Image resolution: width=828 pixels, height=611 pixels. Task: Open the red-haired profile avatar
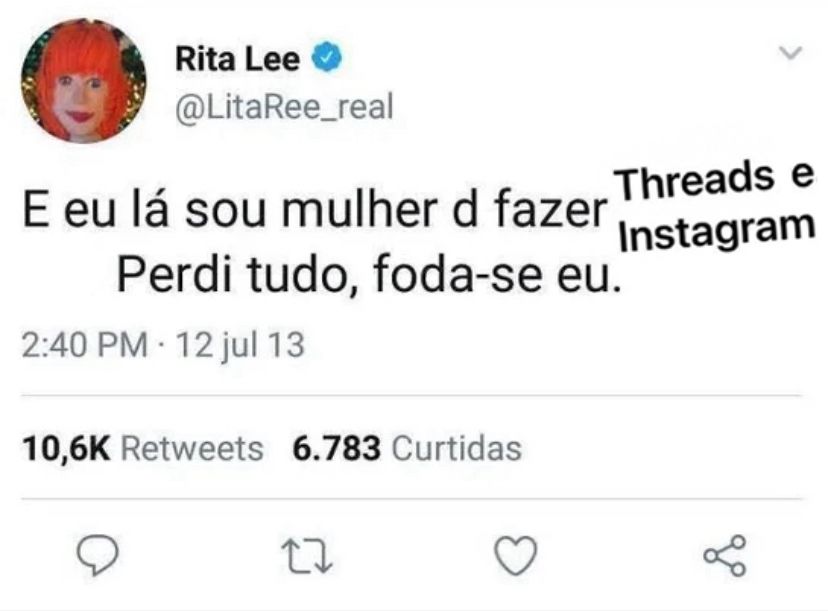point(83,82)
